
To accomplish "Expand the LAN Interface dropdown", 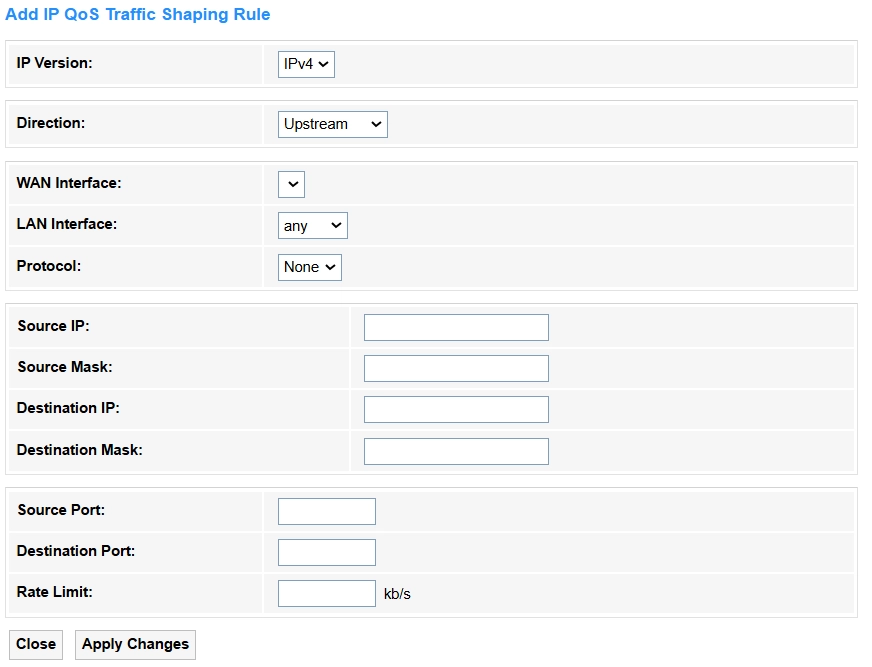I will point(312,226).
